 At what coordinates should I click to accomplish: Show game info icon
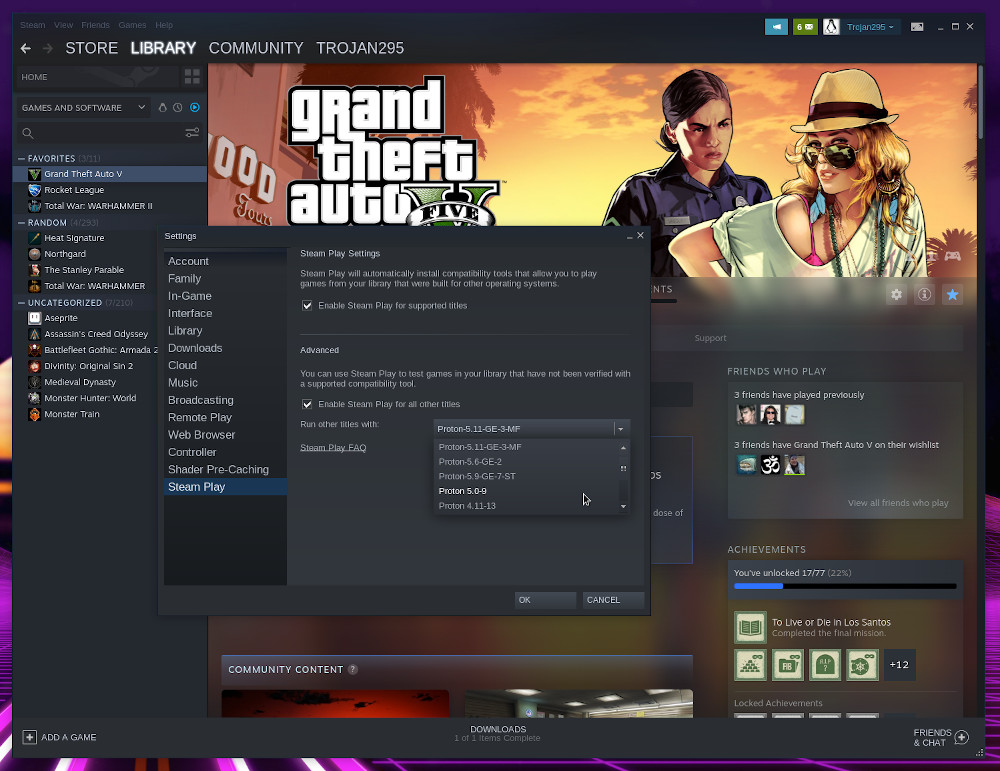pyautogui.click(x=924, y=295)
